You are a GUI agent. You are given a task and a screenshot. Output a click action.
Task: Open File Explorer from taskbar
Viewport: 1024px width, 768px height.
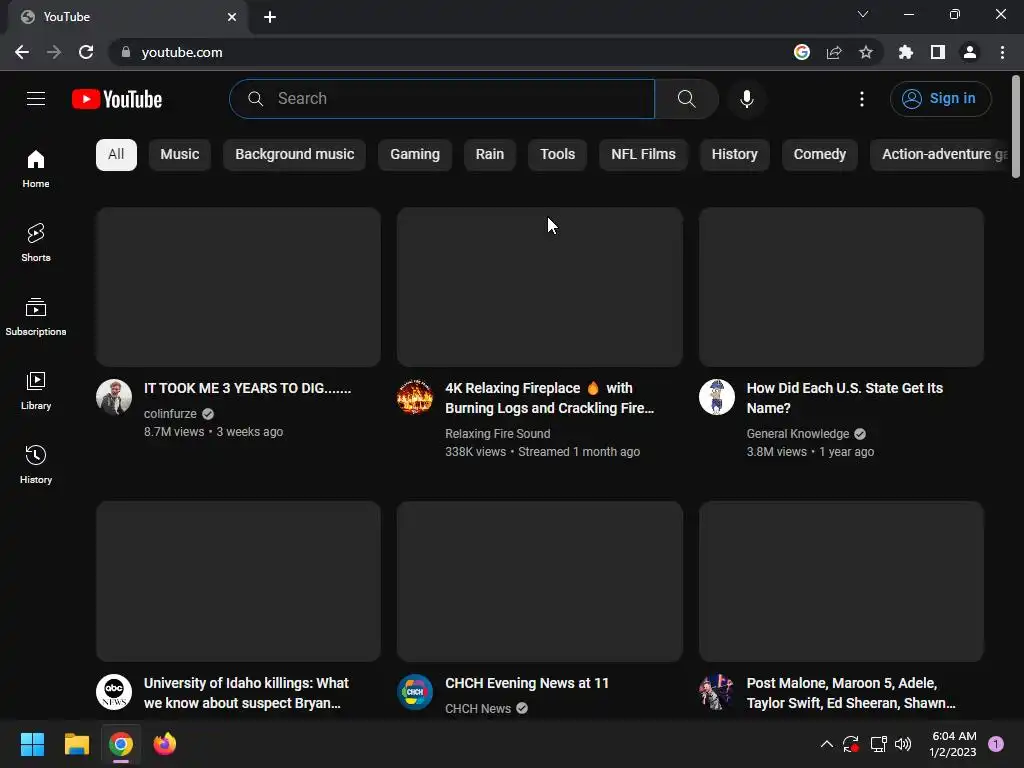coord(76,744)
